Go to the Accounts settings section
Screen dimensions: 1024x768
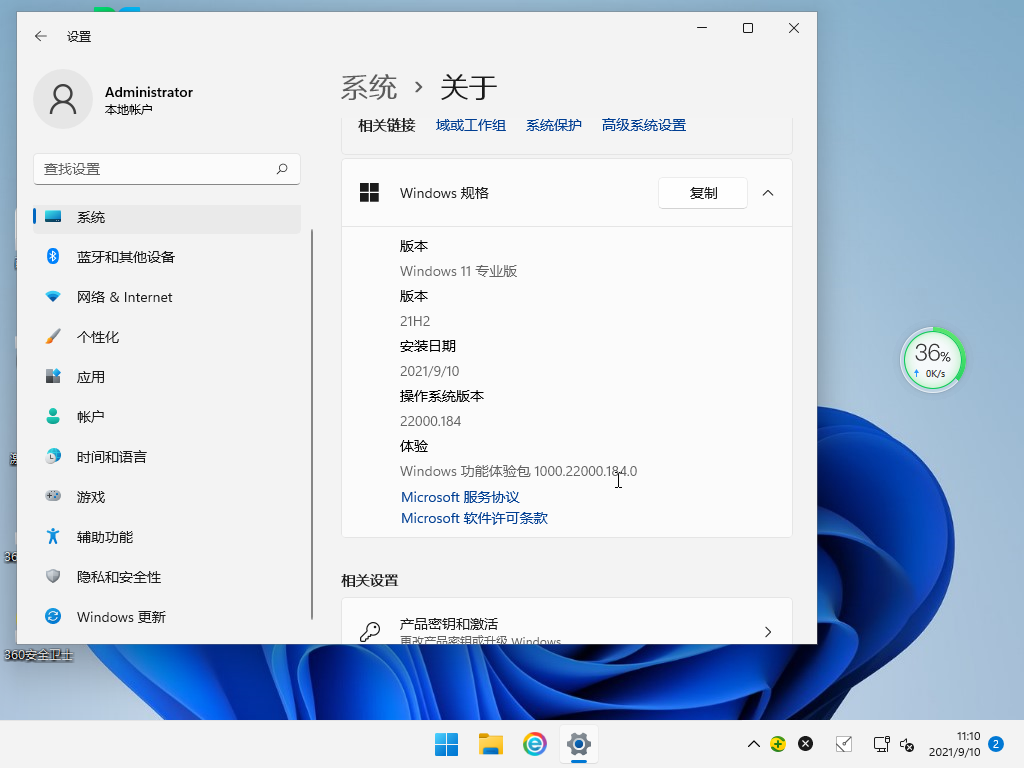coord(90,417)
